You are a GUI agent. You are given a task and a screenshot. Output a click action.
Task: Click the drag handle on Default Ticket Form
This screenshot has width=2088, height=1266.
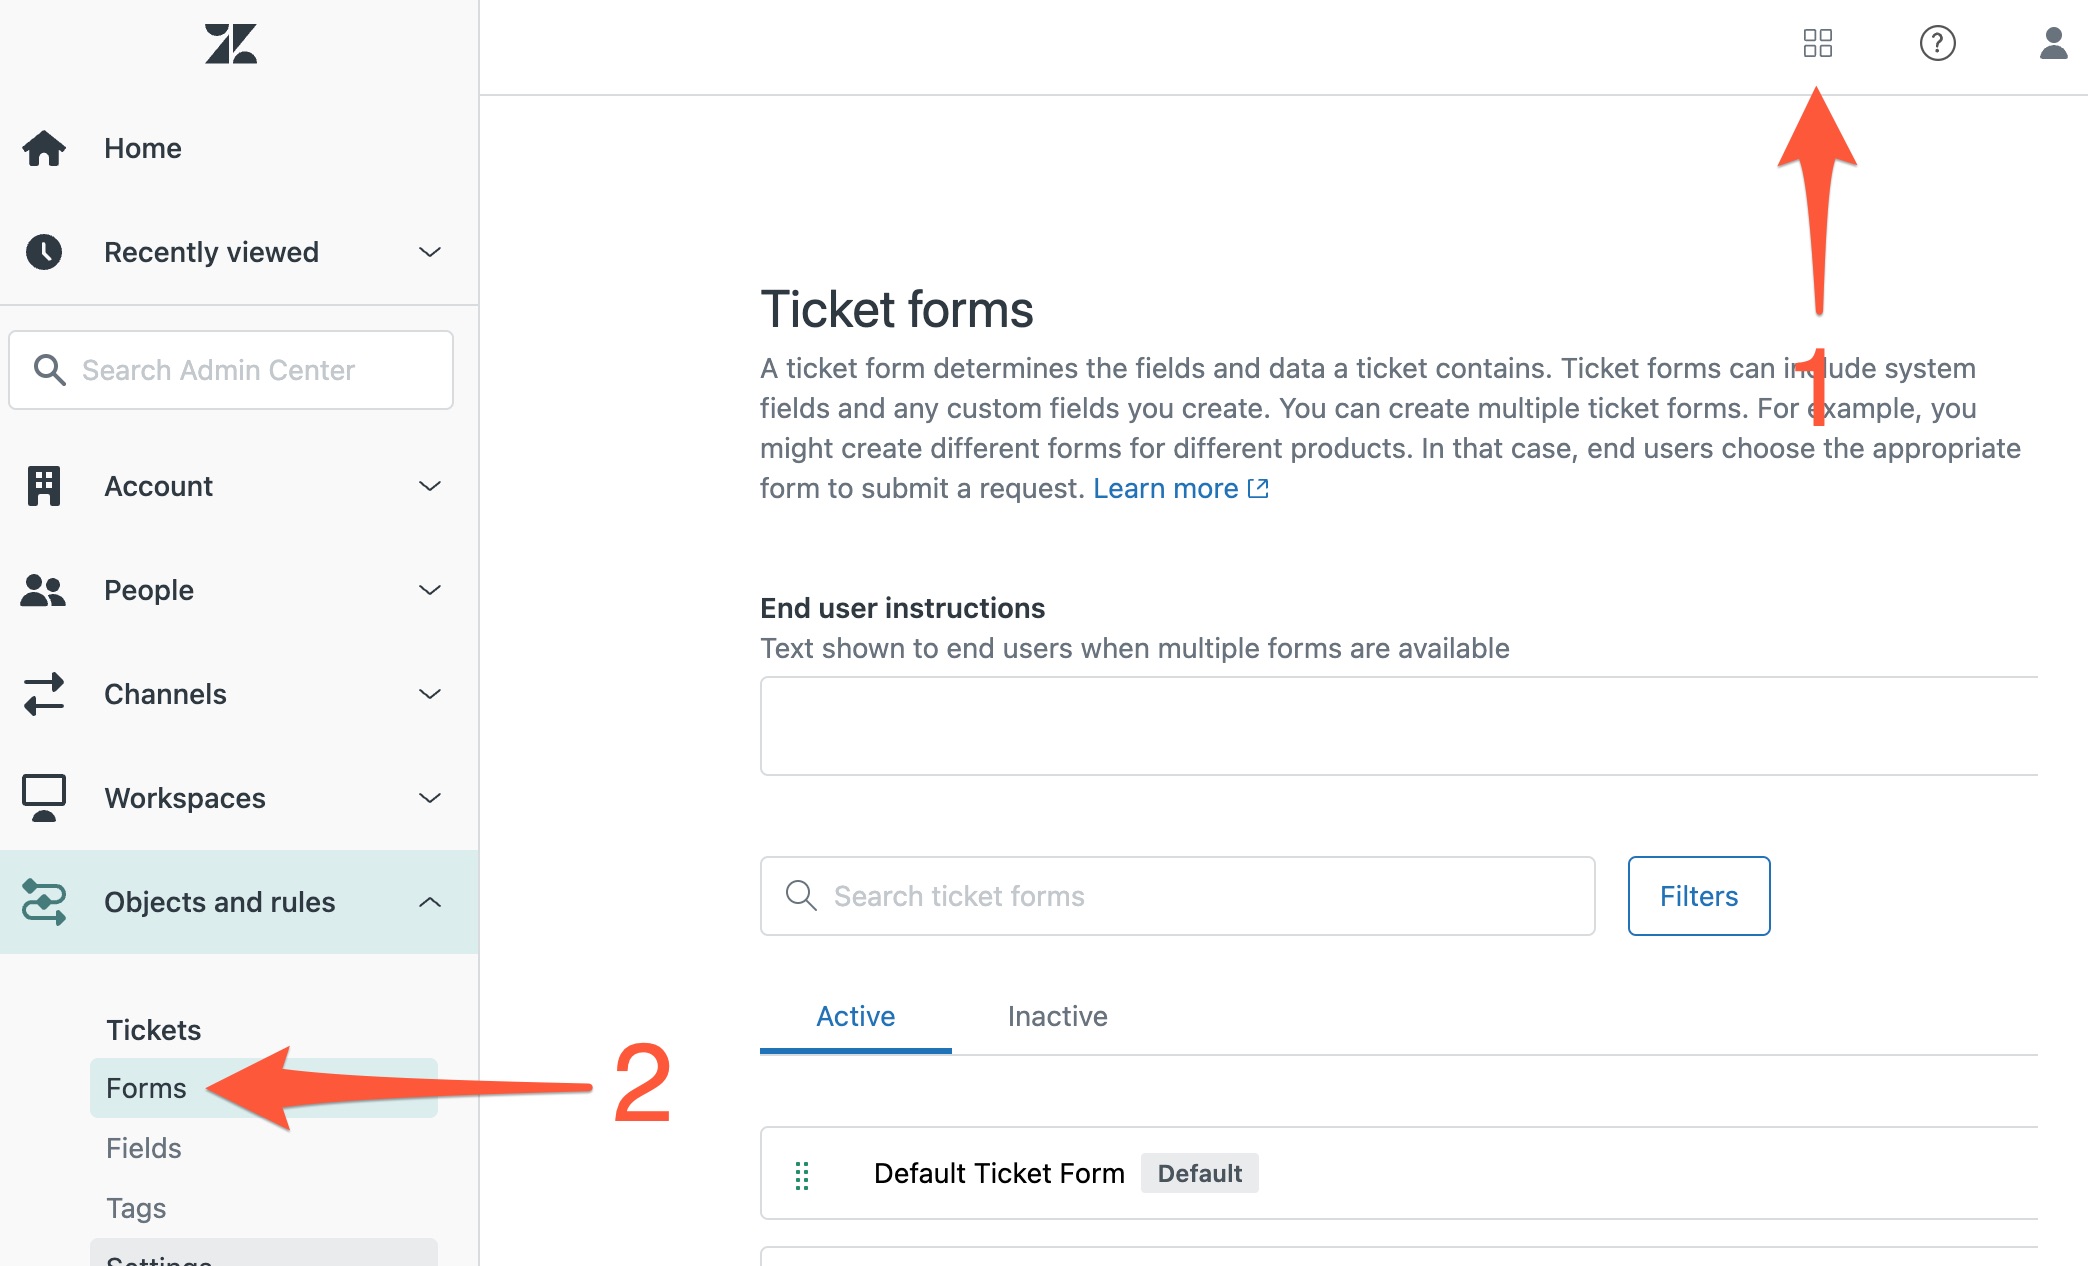tap(800, 1173)
